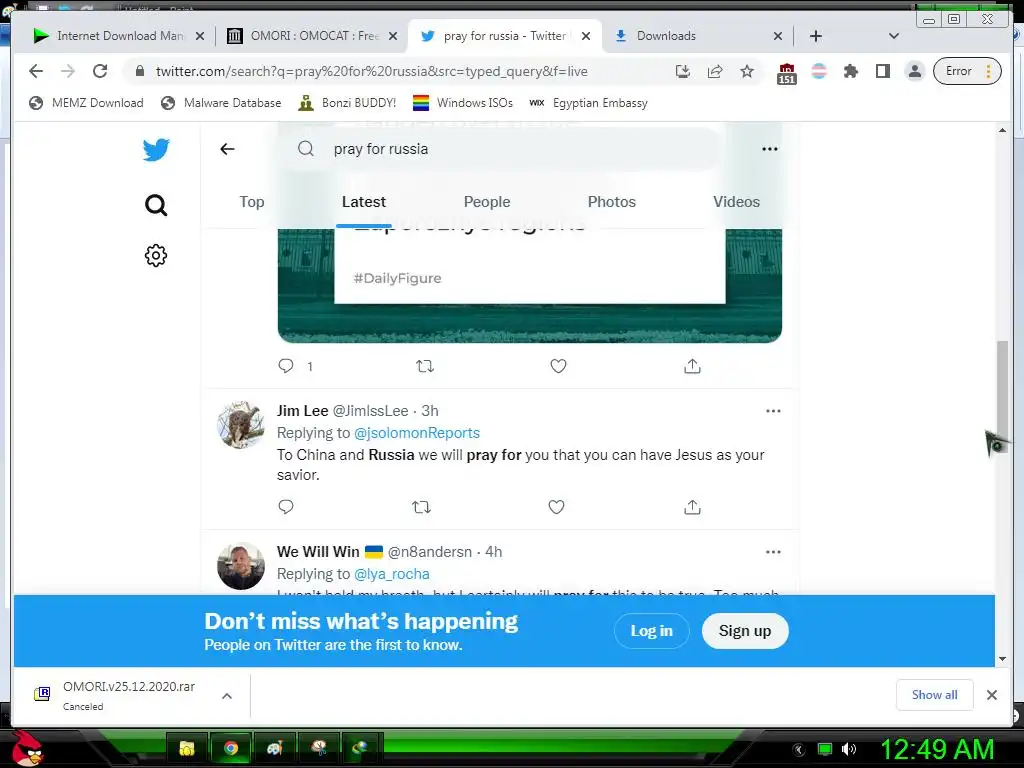1024x768 pixels.
Task: Close the downloads shelf bar
Action: (991, 695)
